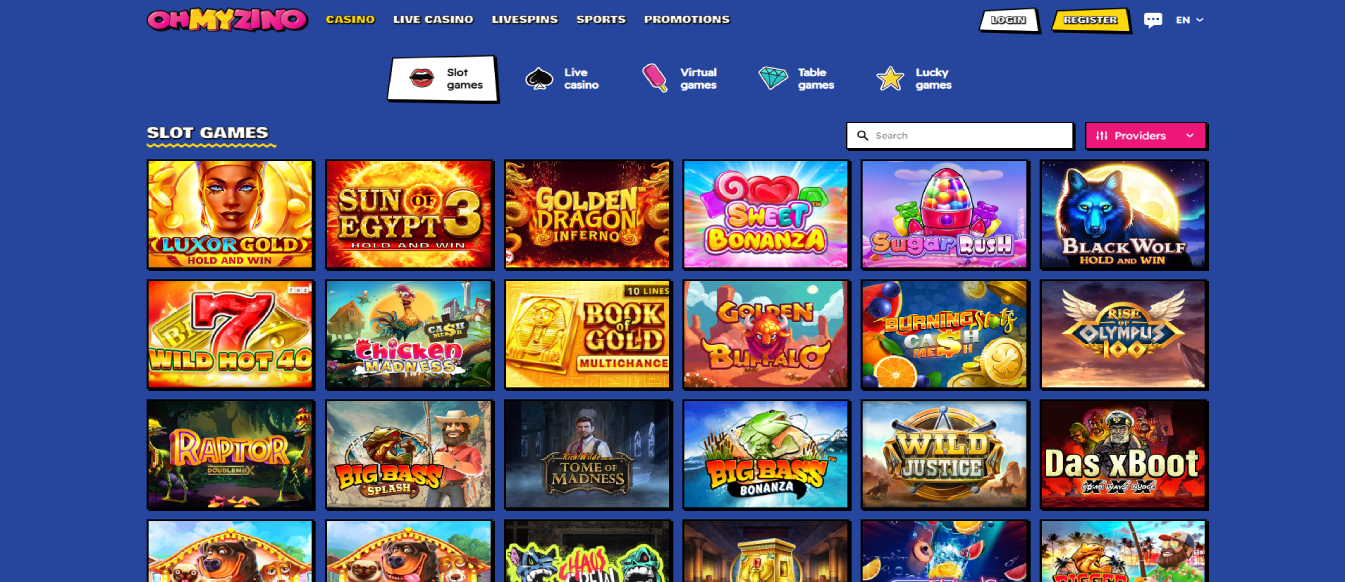Image resolution: width=1345 pixels, height=582 pixels.
Task: Select the spade Live casino icon
Action: 539,79
